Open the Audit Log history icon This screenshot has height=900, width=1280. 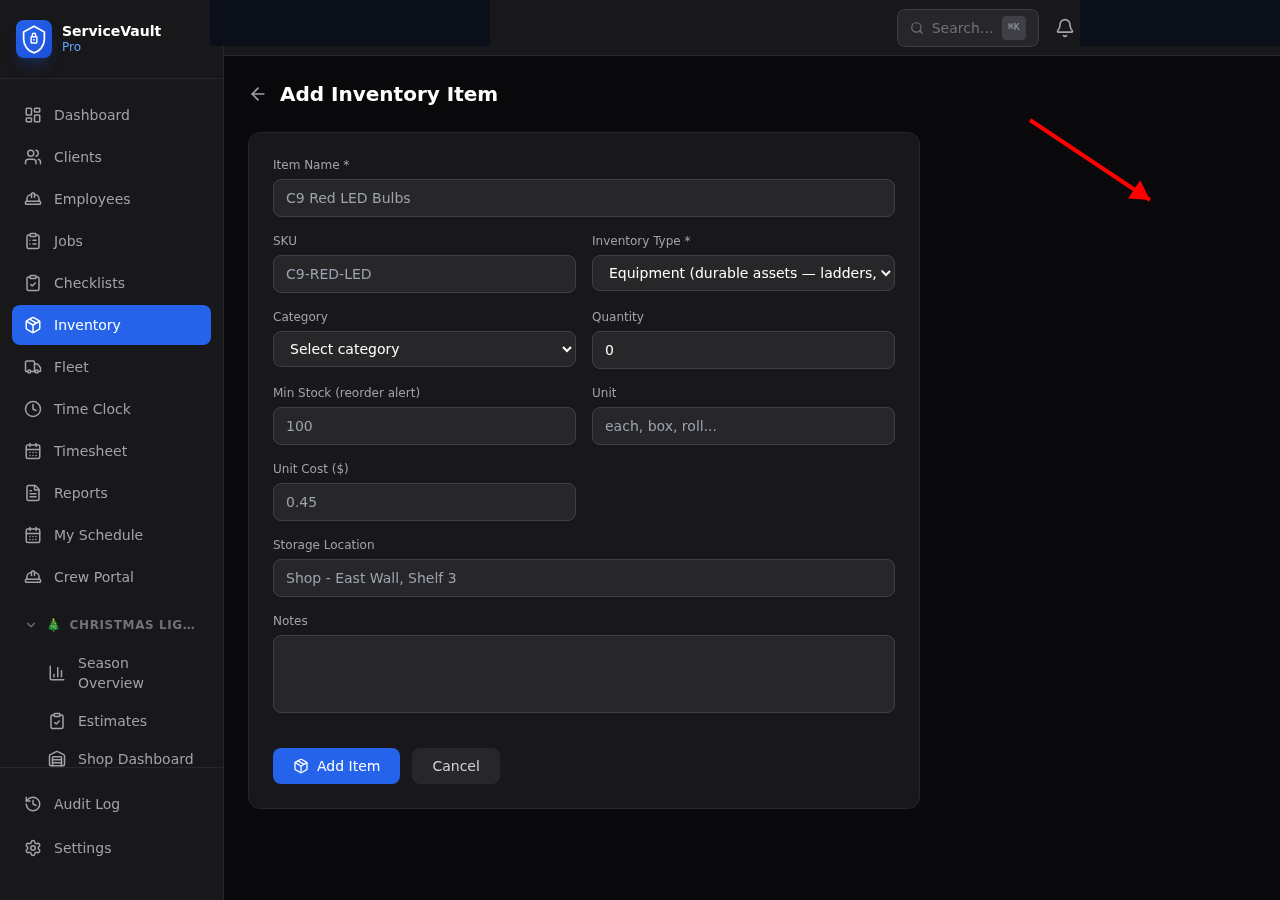[x=33, y=804]
